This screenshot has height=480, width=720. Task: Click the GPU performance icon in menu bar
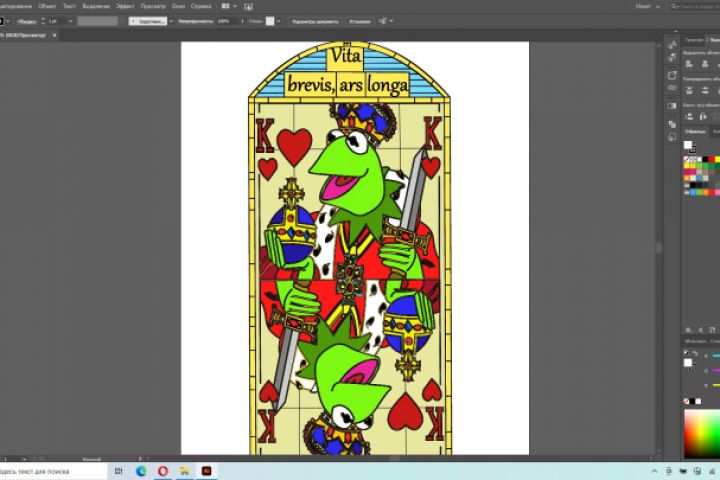coord(248,6)
